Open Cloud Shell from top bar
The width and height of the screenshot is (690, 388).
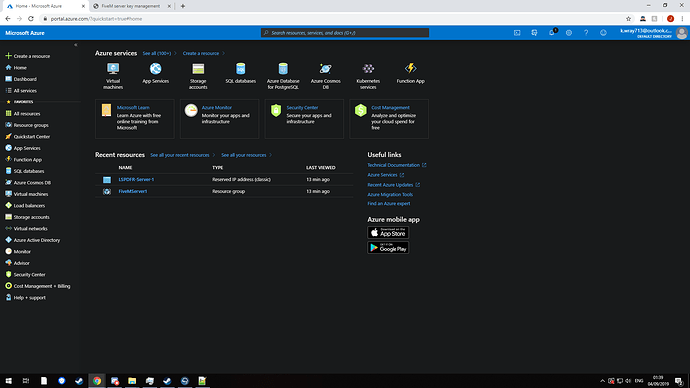(x=517, y=33)
